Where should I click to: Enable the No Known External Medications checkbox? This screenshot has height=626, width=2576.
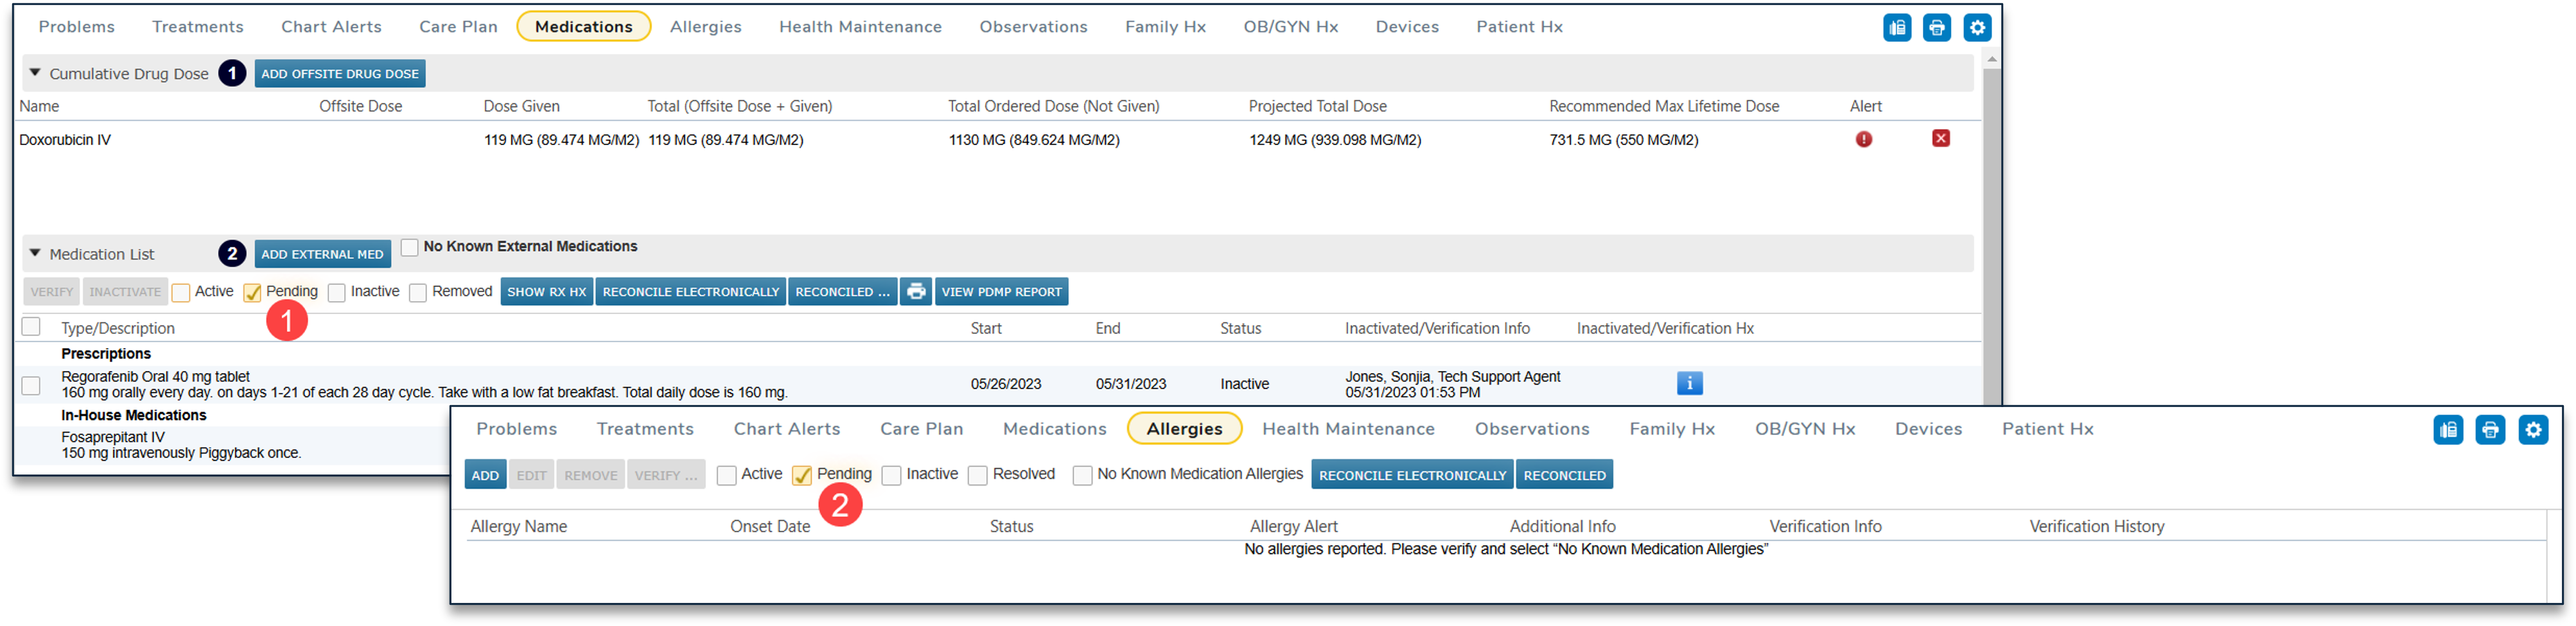(x=409, y=247)
